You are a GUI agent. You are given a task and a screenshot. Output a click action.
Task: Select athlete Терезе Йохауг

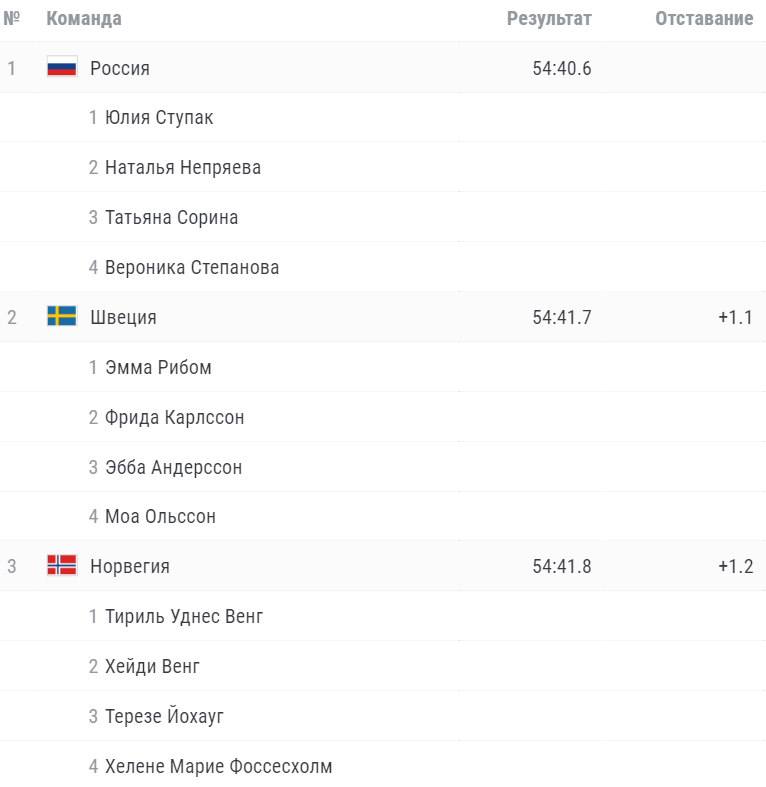click(164, 716)
